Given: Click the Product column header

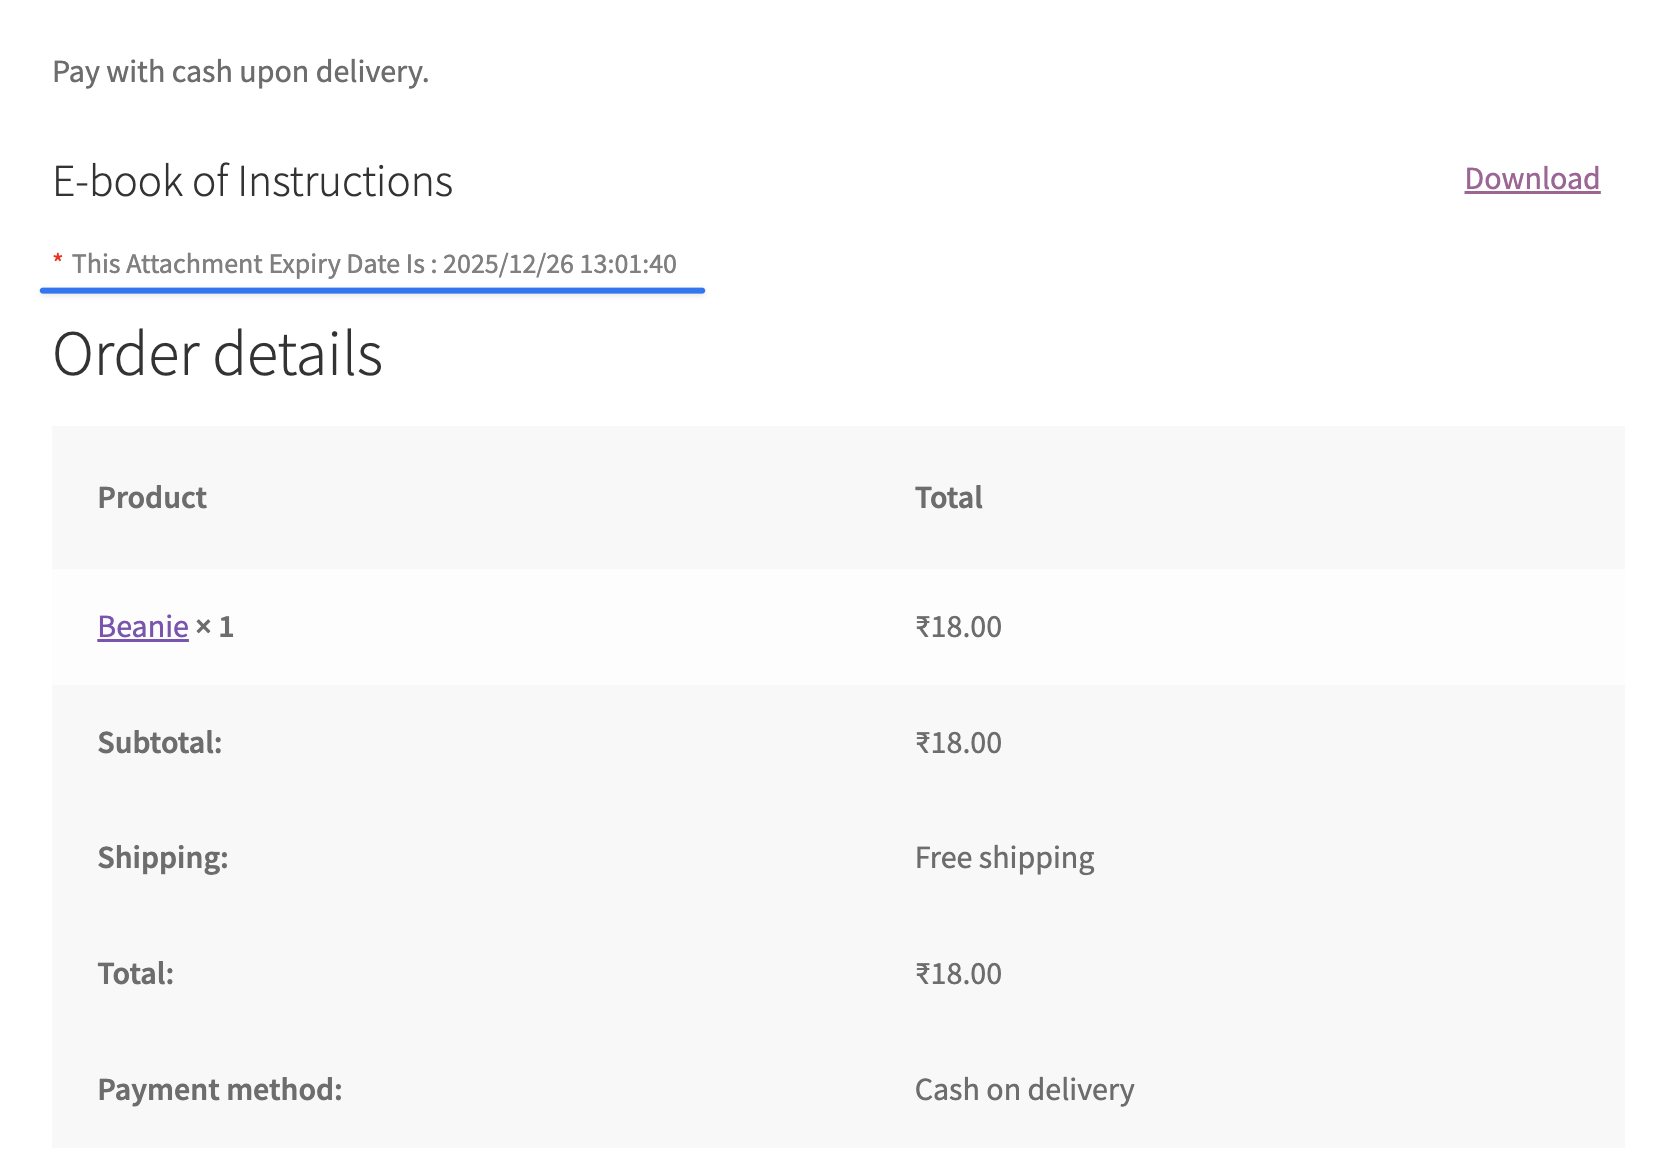Looking at the screenshot, I should 152,497.
